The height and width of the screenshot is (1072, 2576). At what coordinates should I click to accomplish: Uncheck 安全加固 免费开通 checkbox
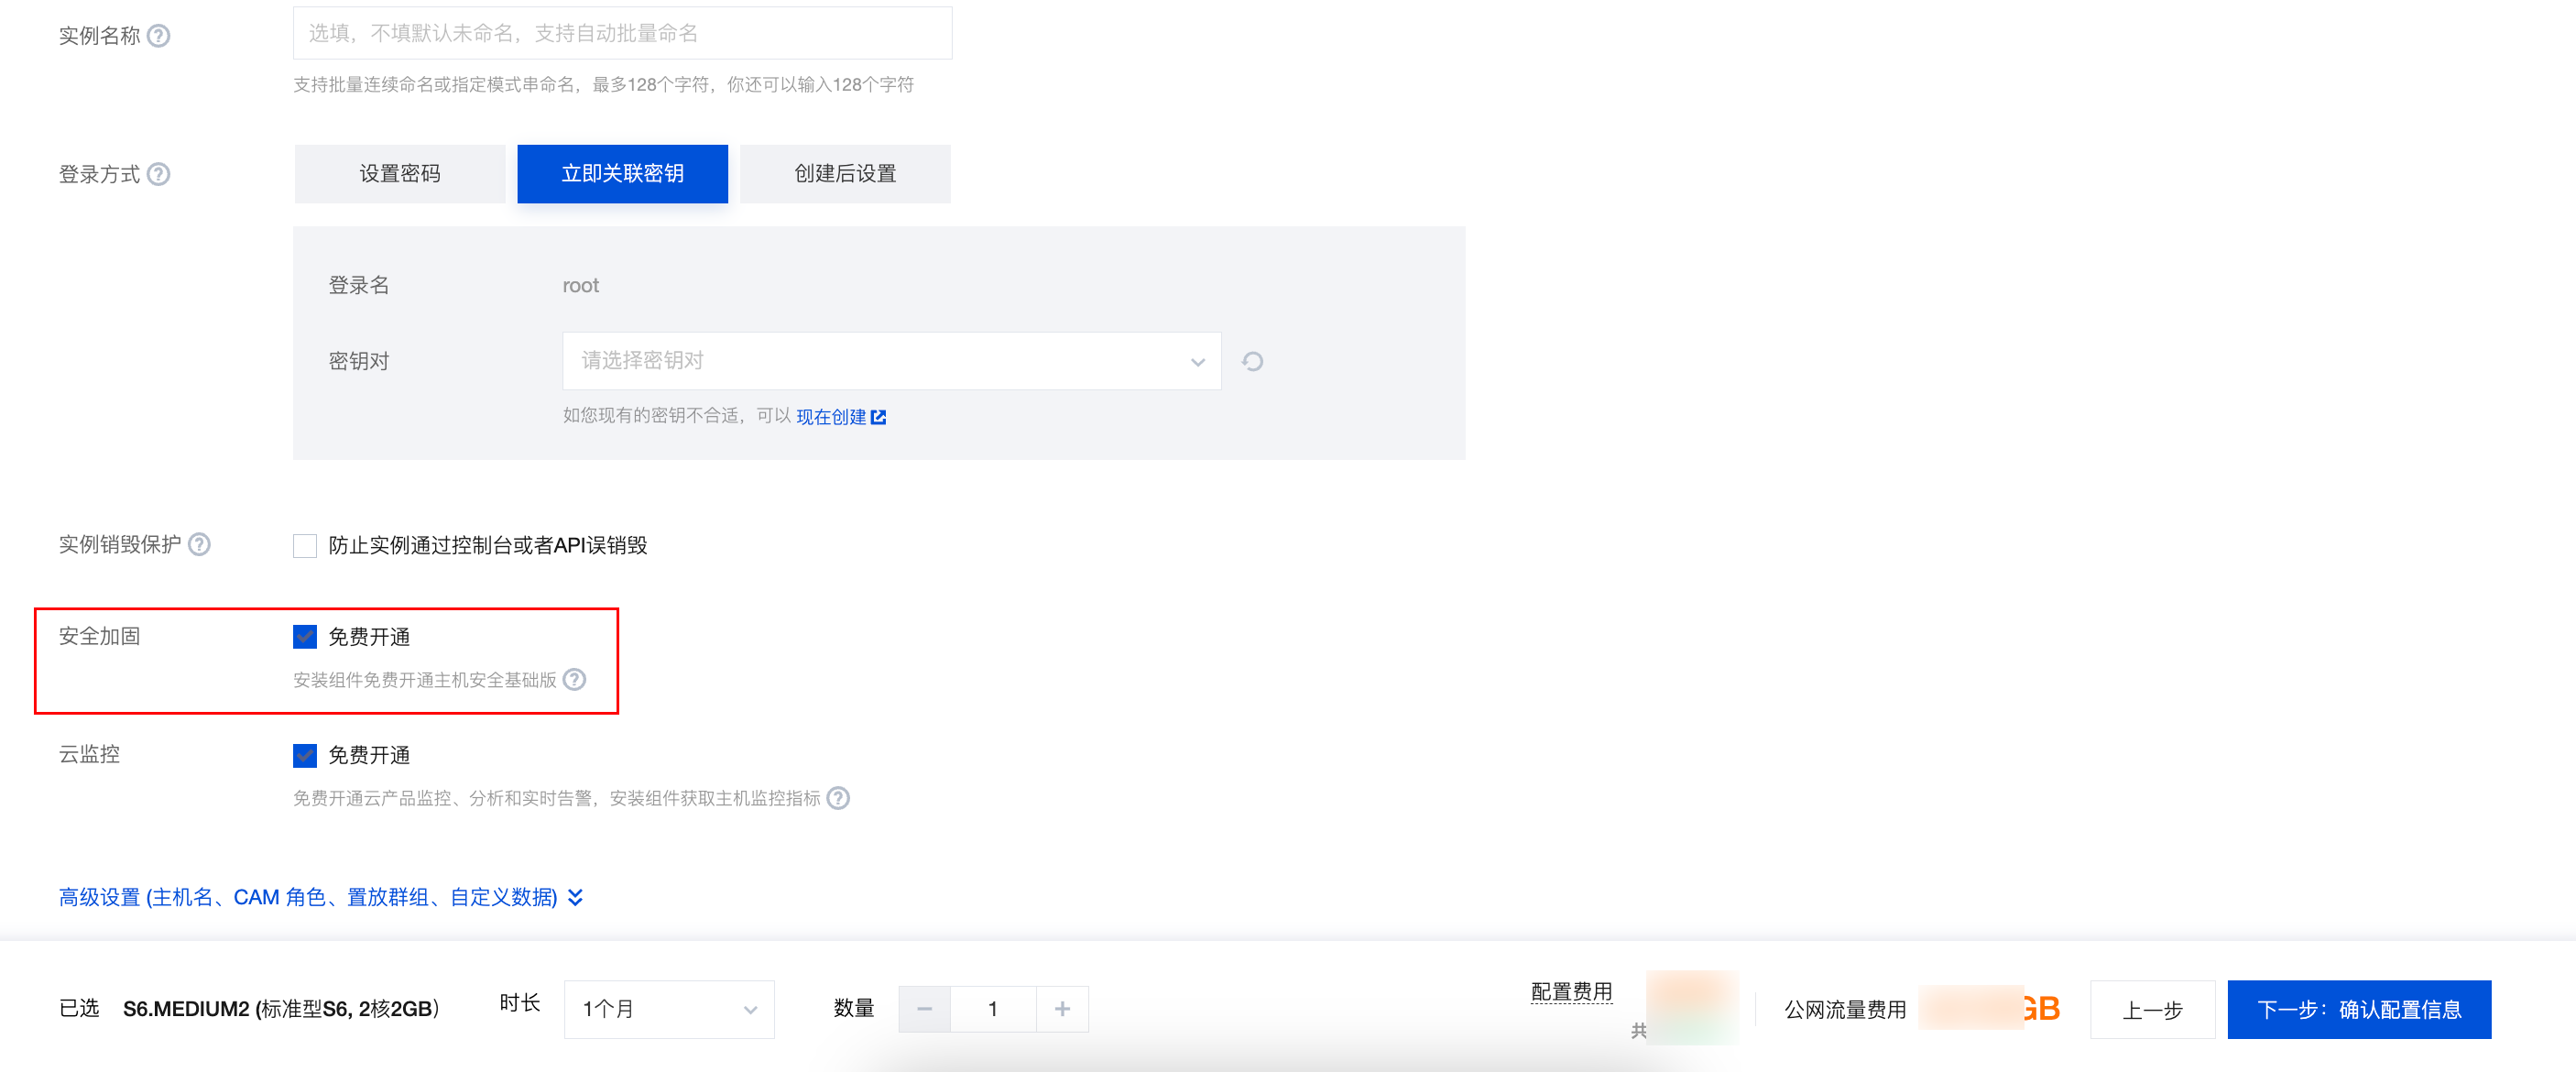click(305, 637)
